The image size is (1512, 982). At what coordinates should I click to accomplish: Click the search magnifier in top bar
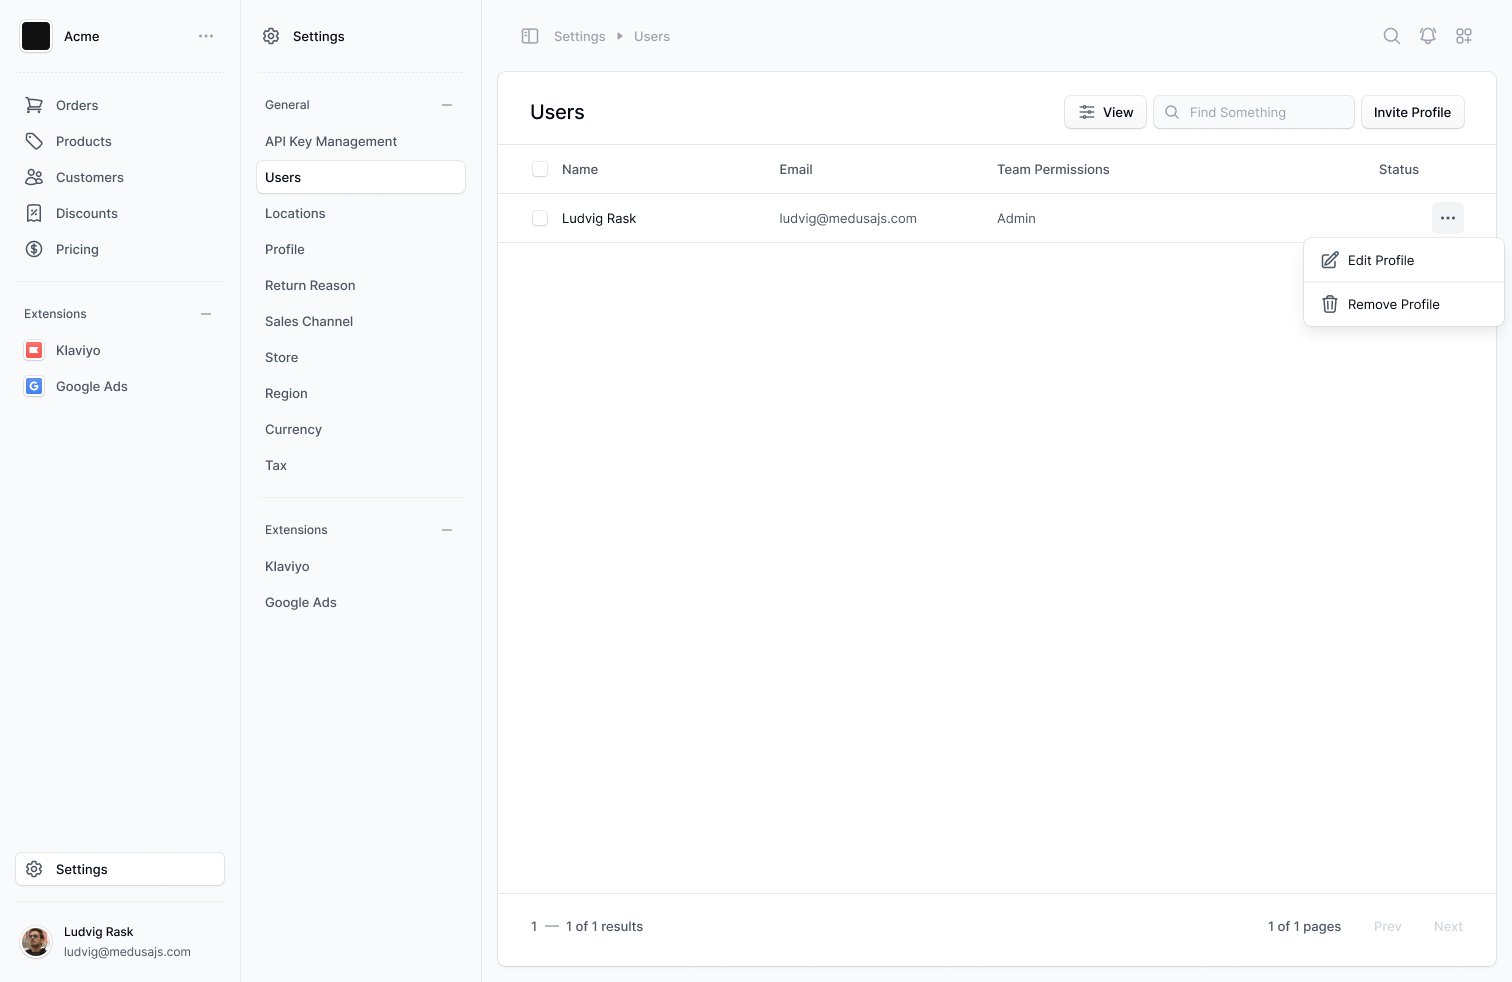1392,36
